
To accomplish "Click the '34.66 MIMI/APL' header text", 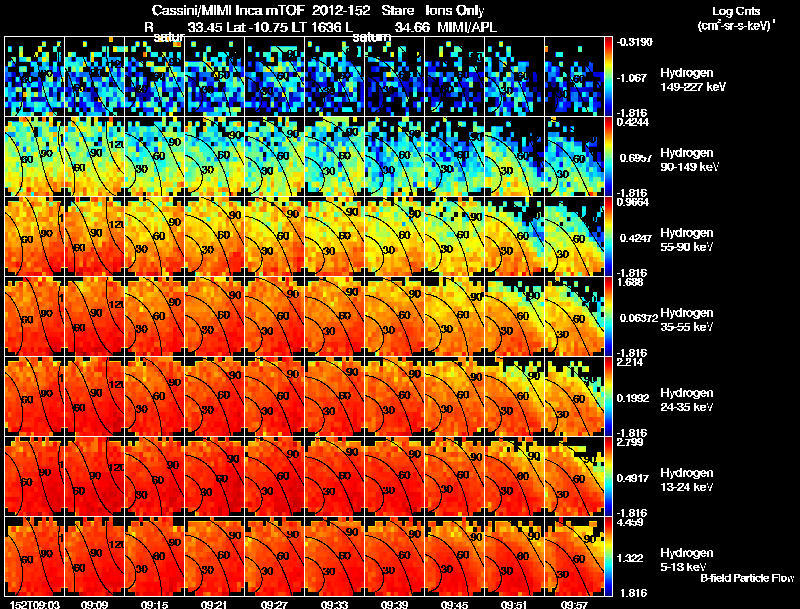I will [445, 28].
